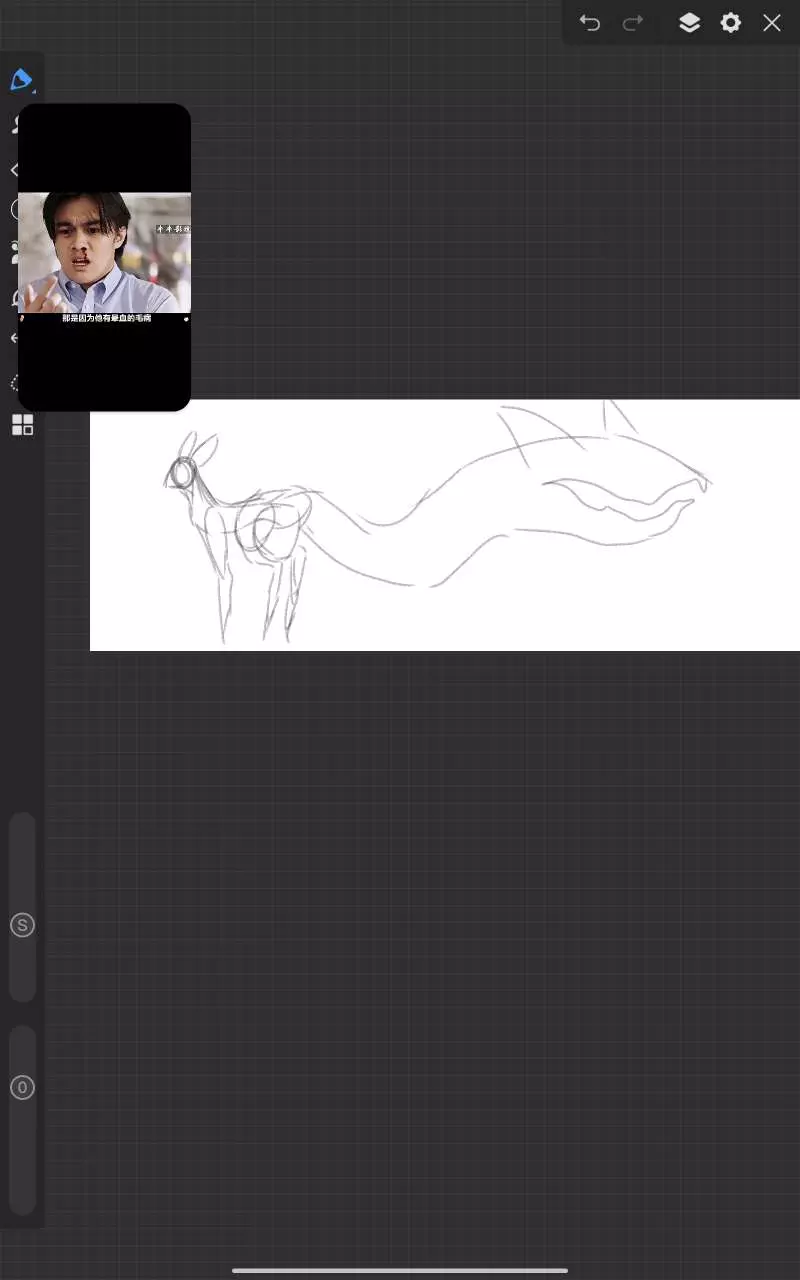Open the color circle picker

click(14, 209)
